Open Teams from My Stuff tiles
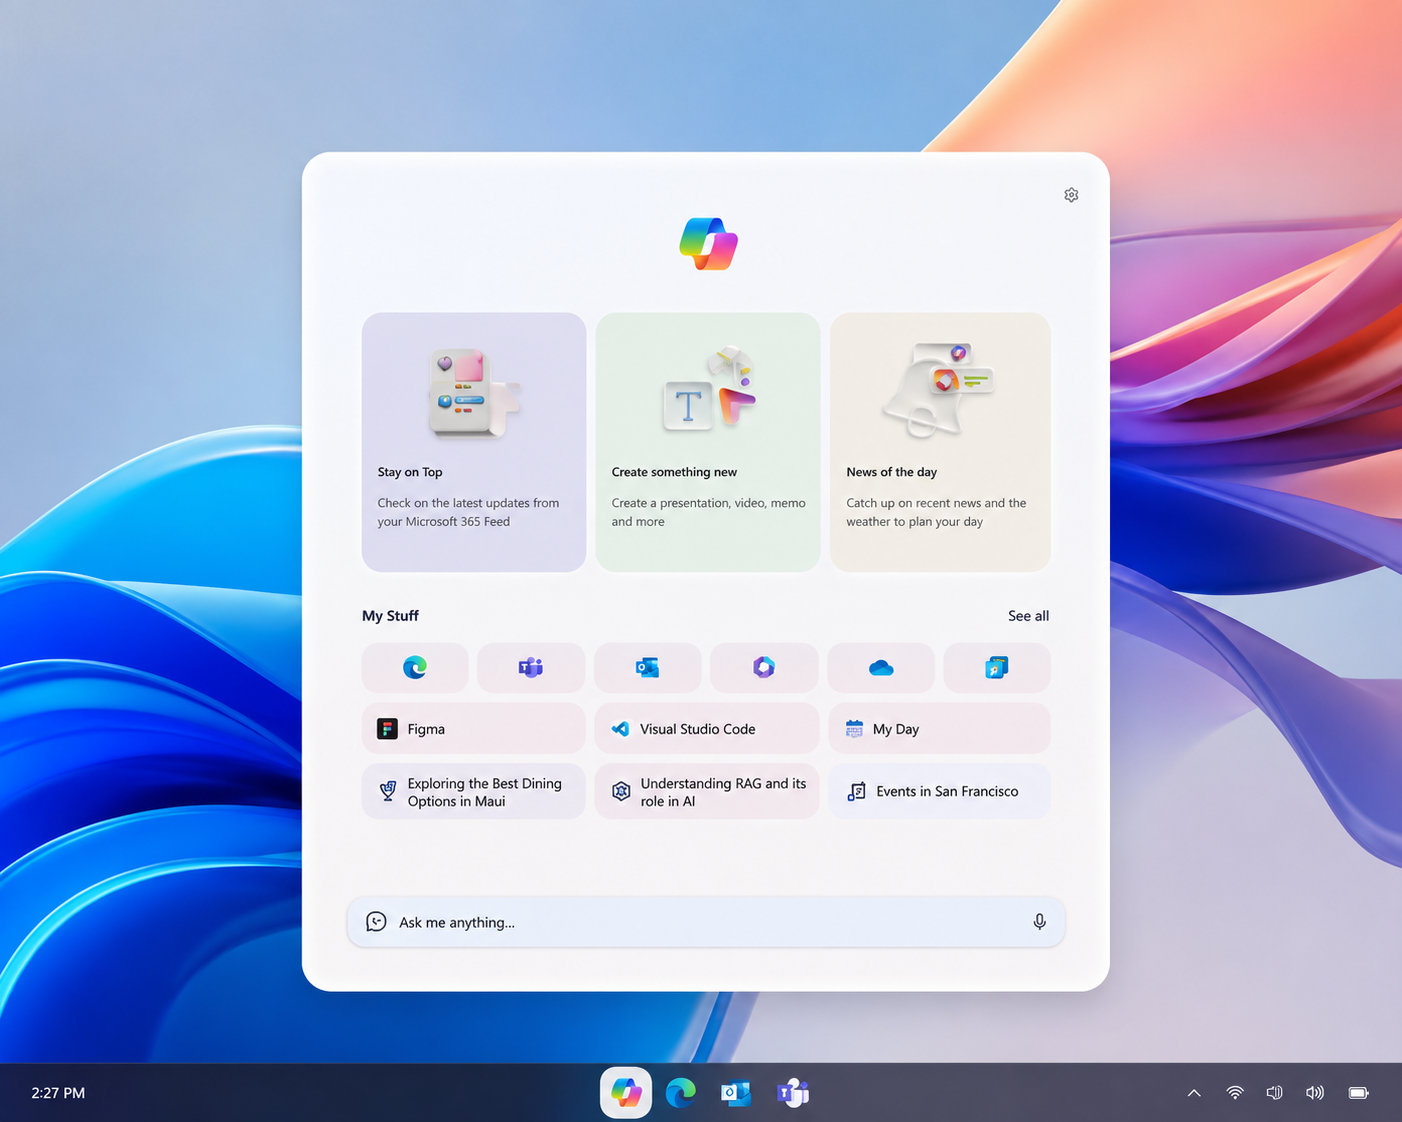 (531, 668)
